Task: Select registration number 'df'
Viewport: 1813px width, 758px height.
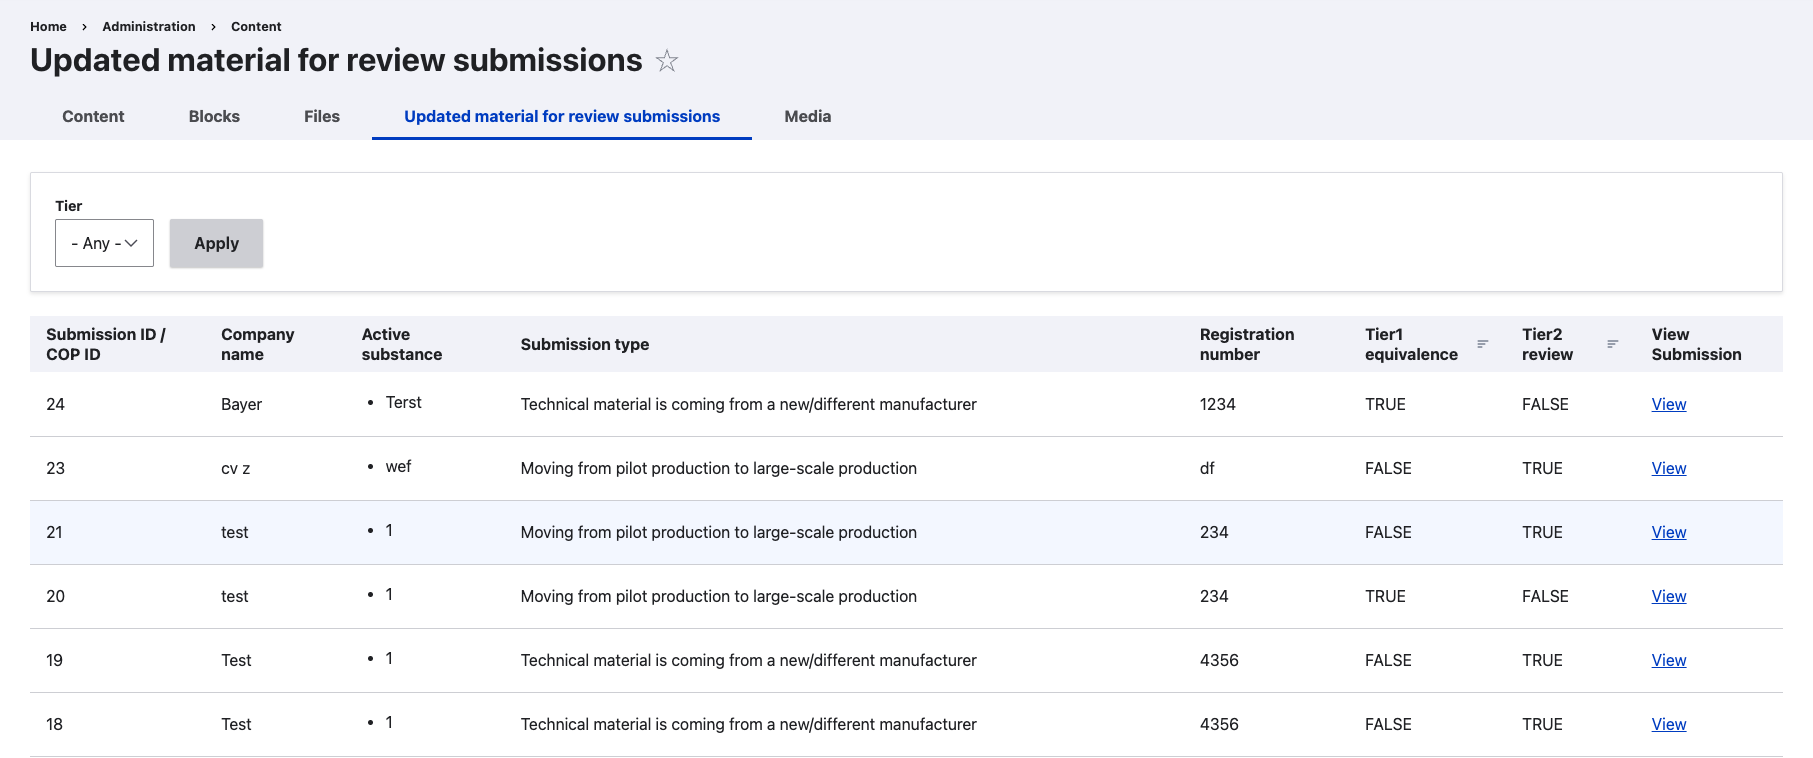Action: click(x=1207, y=468)
